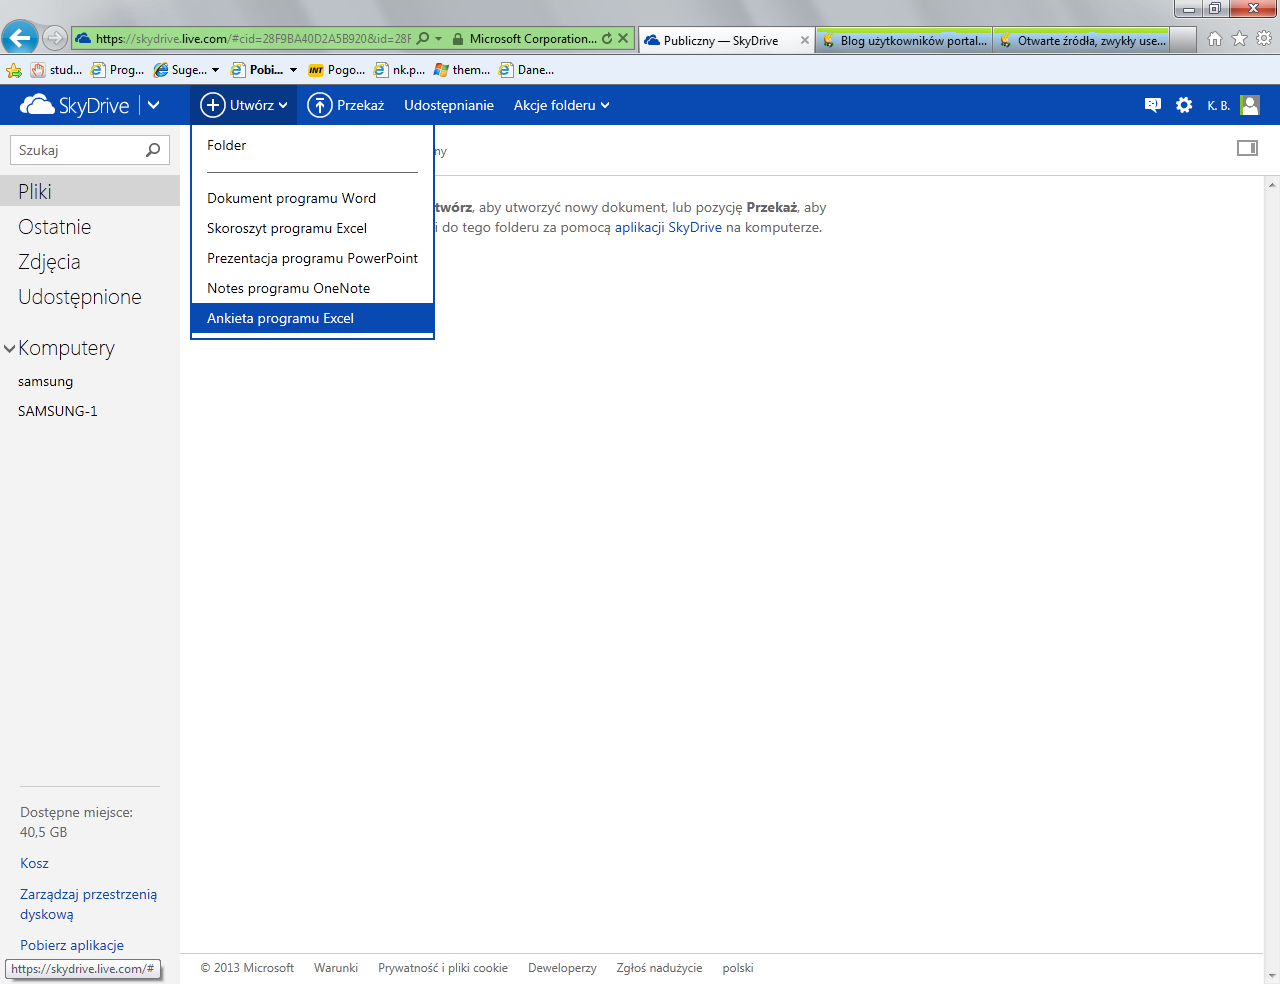Click the Warunki footer link
The height and width of the screenshot is (984, 1280).
tap(336, 968)
